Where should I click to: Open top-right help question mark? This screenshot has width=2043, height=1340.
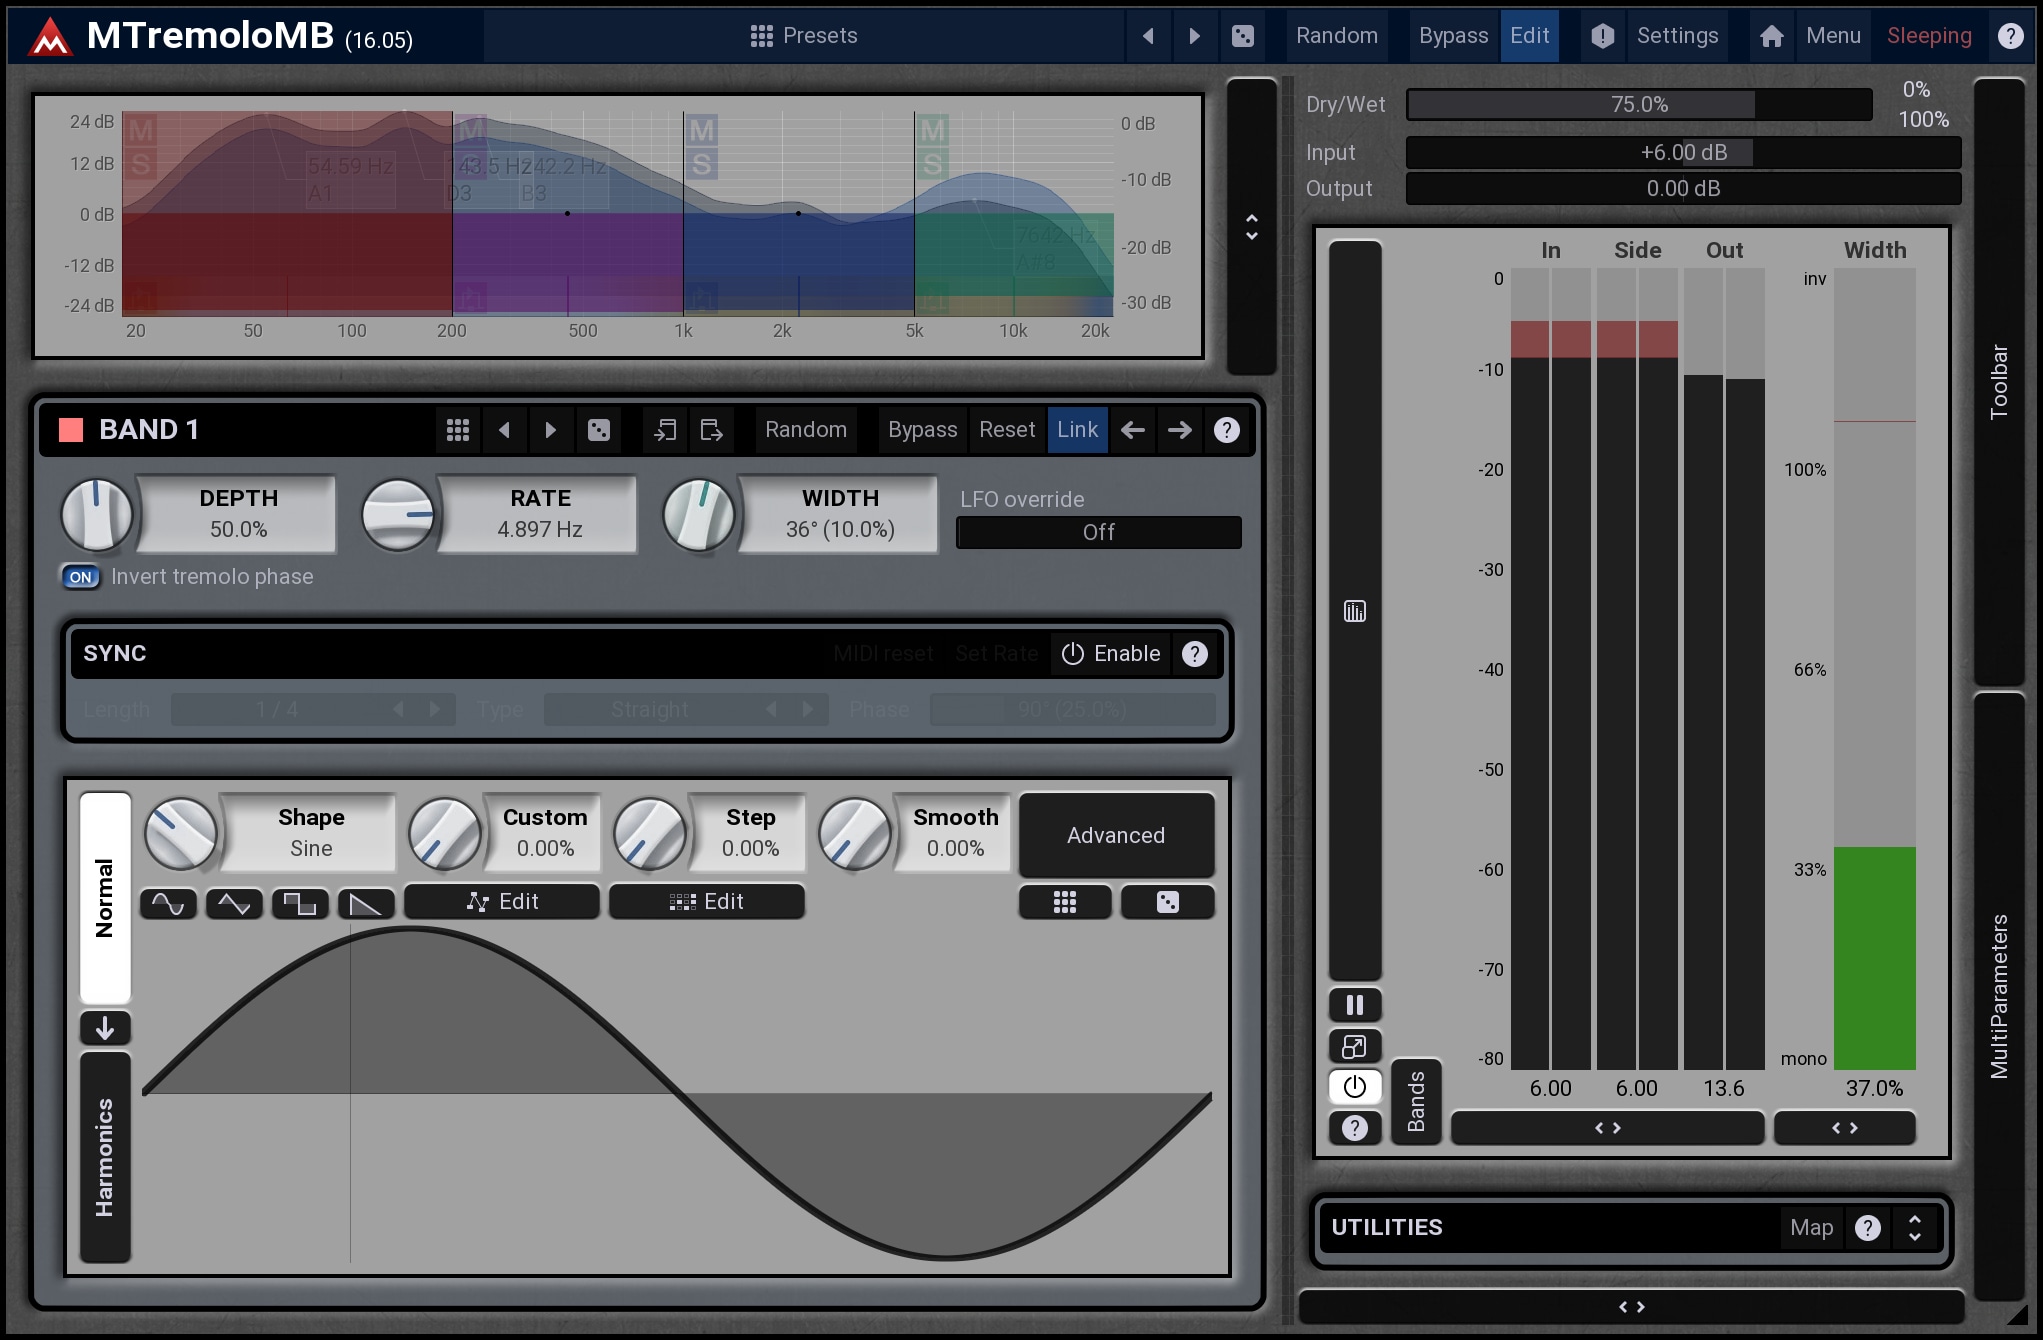pyautogui.click(x=2010, y=36)
